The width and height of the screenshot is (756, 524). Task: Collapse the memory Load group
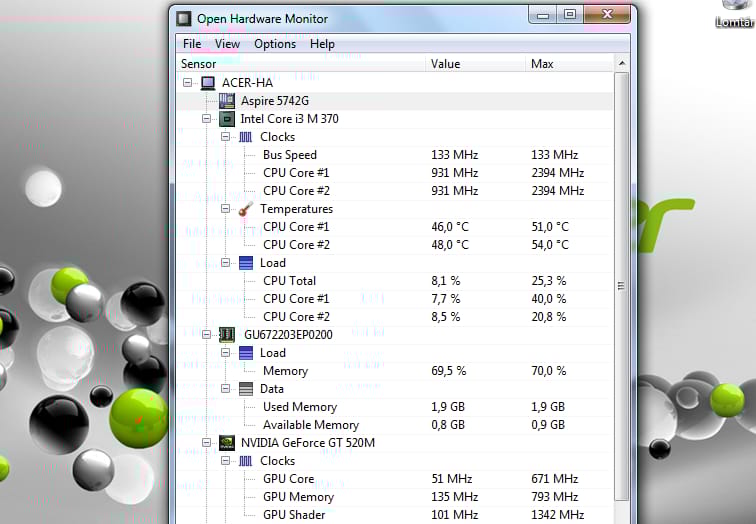coord(225,353)
